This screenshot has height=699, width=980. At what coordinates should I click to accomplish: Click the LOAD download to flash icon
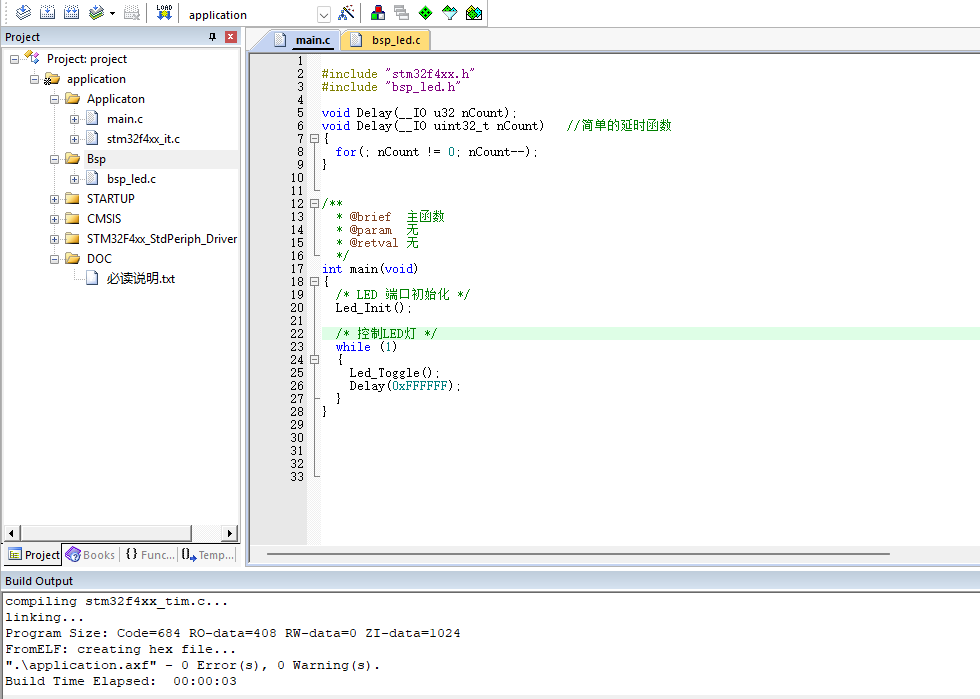[164, 13]
